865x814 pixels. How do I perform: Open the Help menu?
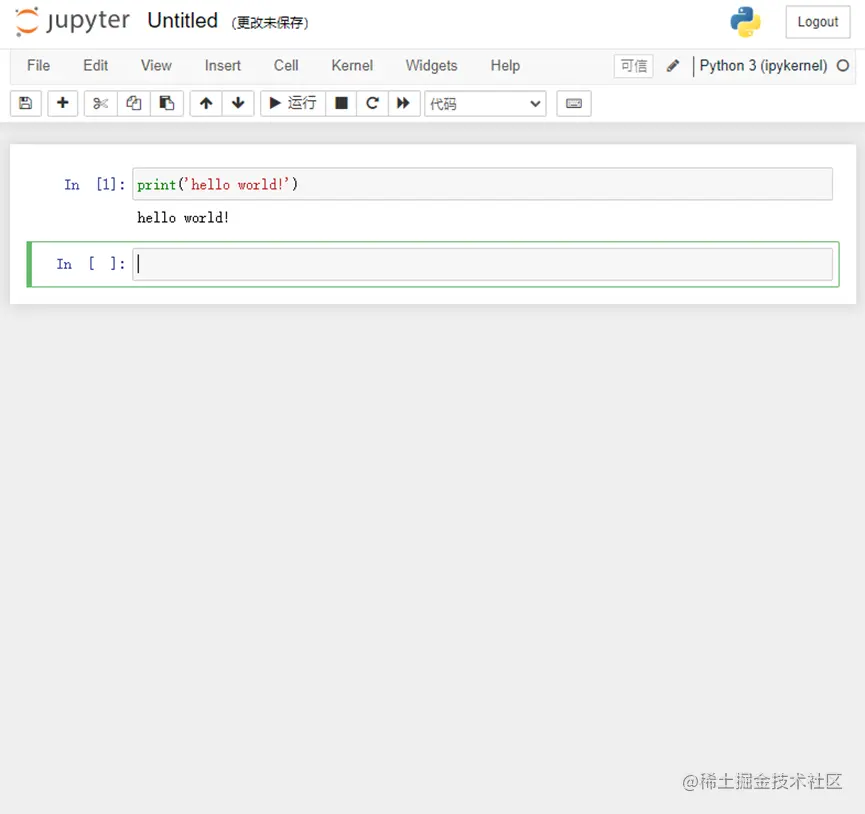[505, 66]
